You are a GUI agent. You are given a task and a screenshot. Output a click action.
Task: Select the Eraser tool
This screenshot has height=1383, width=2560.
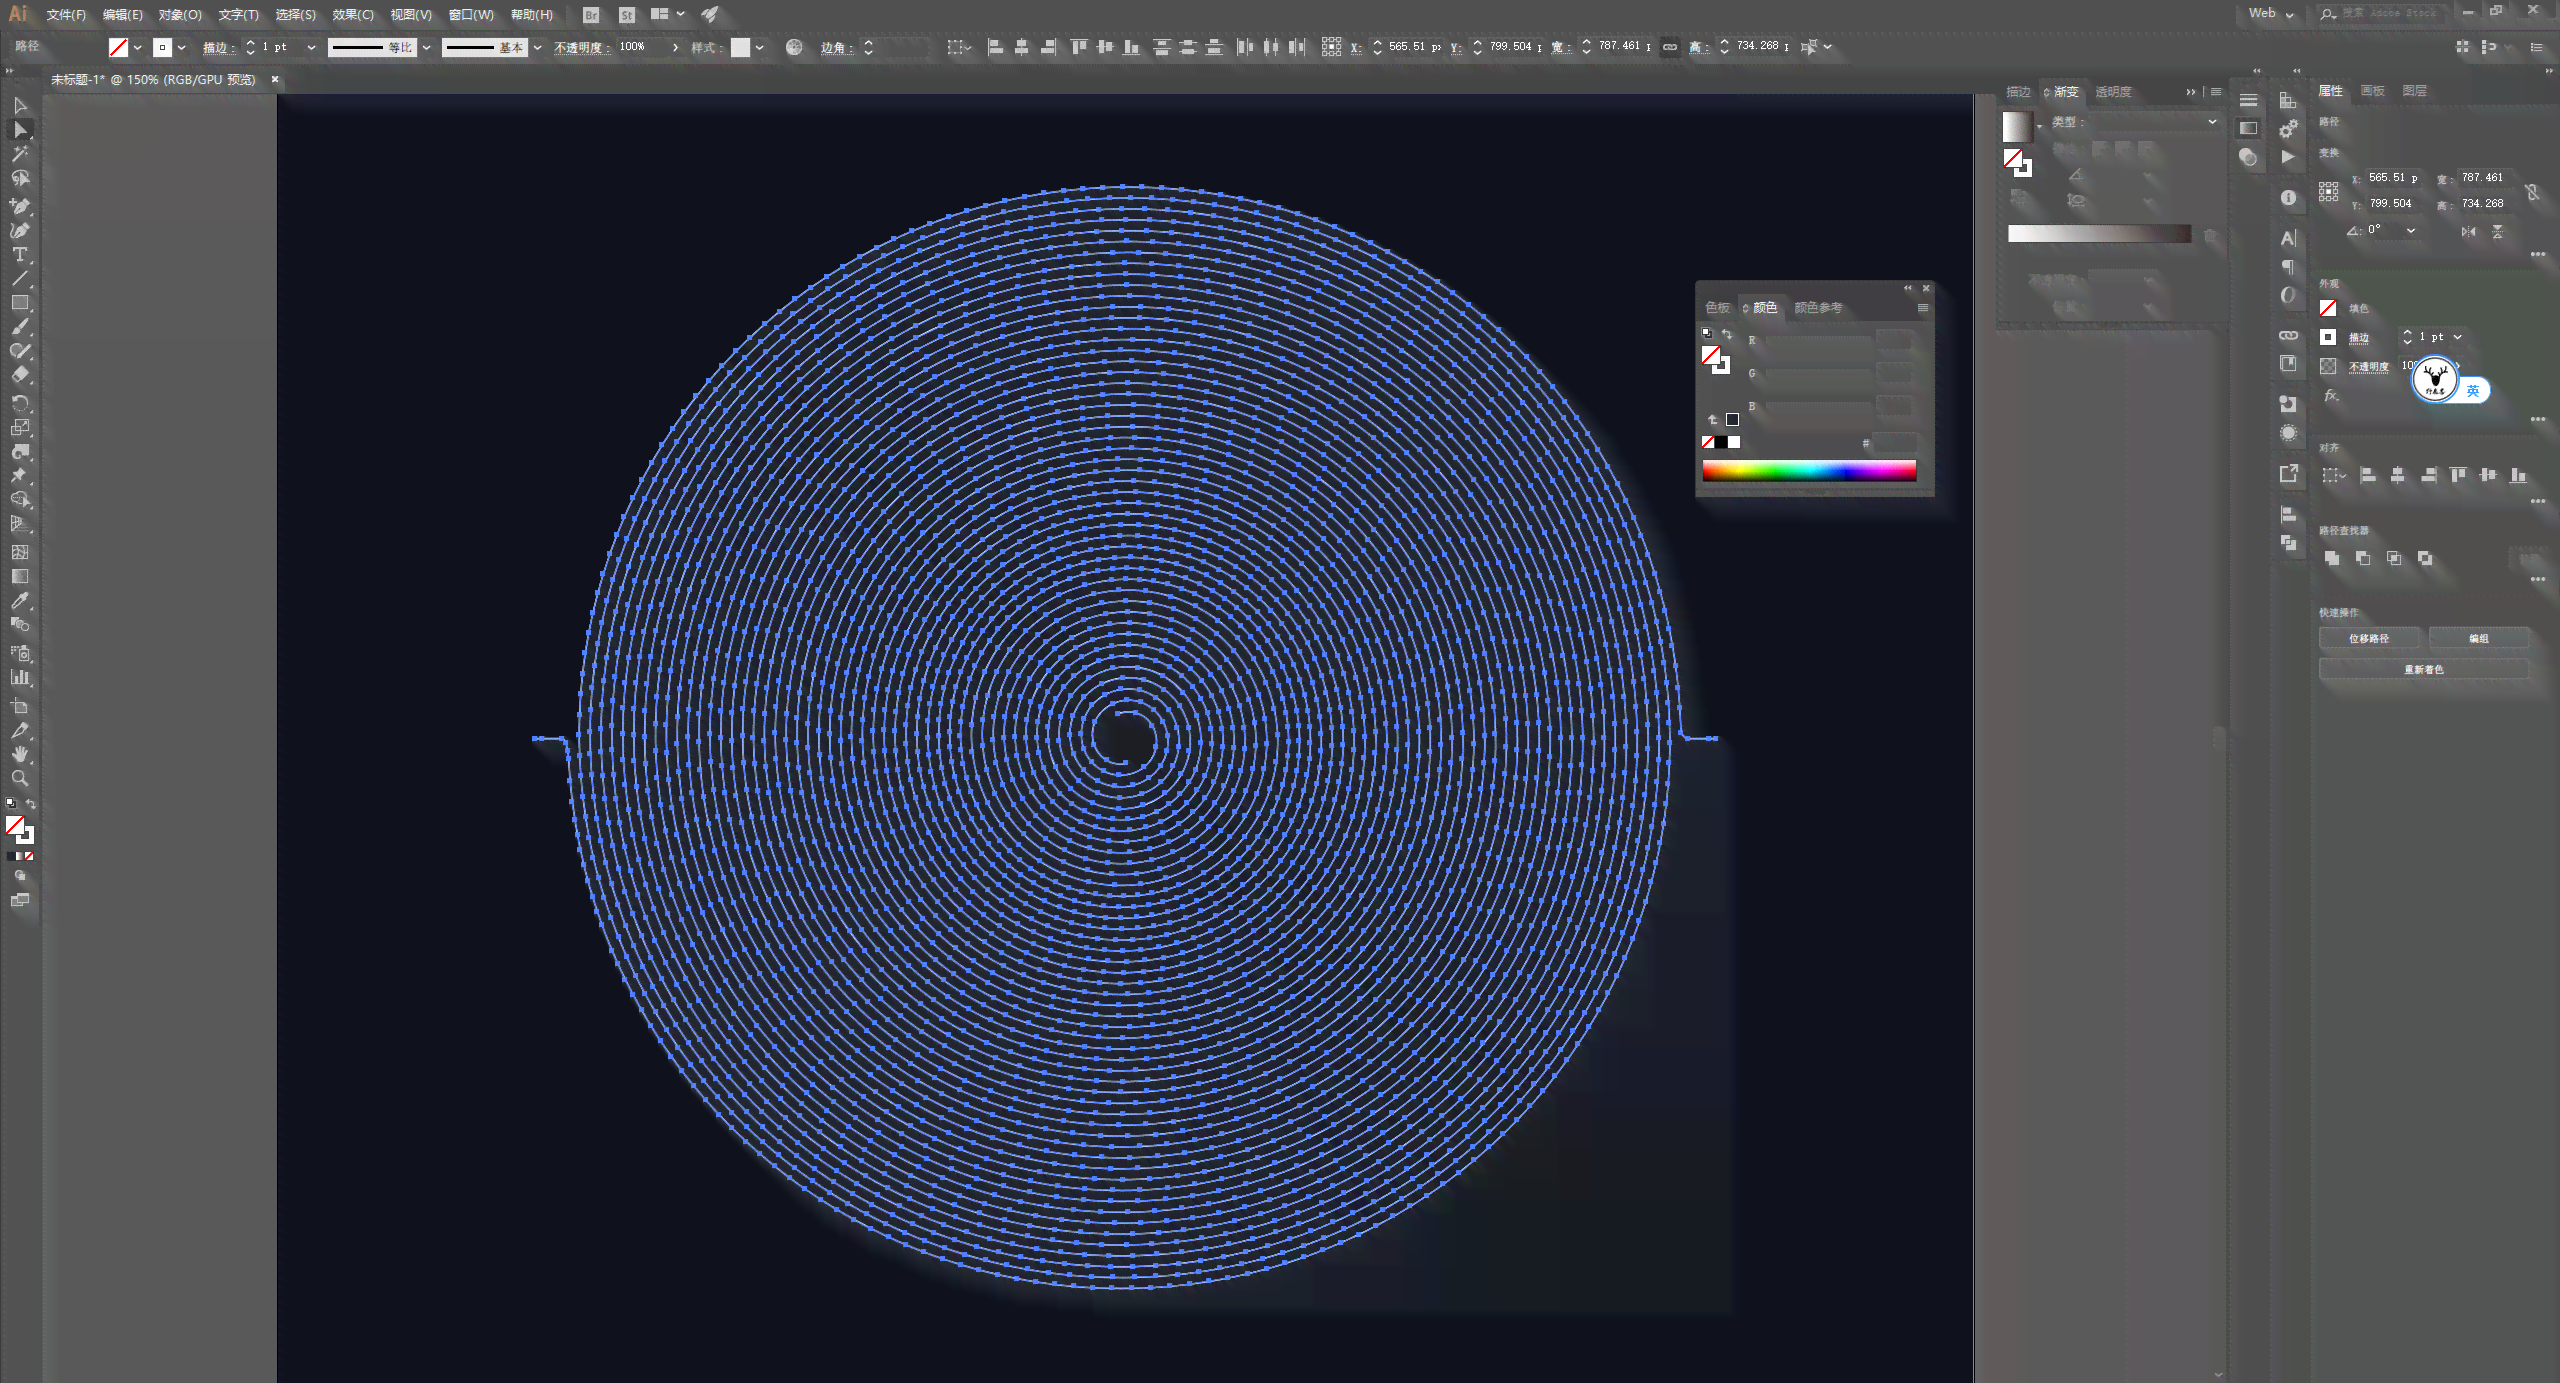click(20, 375)
